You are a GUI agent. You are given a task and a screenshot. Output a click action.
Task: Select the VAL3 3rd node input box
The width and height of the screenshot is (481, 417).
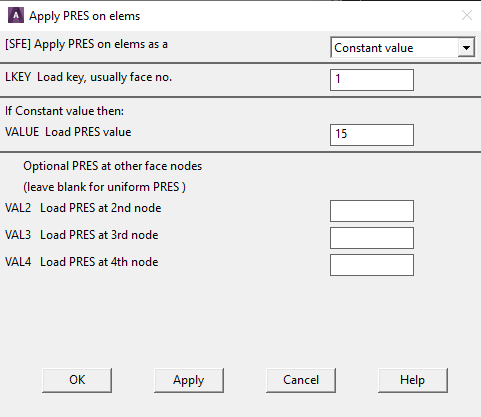click(372, 238)
